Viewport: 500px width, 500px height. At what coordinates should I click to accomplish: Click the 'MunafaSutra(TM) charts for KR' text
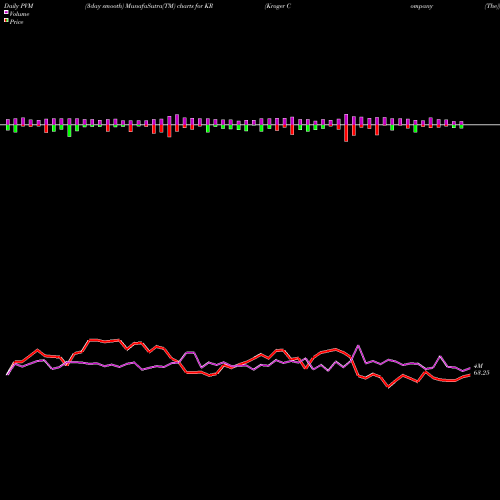pos(169,6)
